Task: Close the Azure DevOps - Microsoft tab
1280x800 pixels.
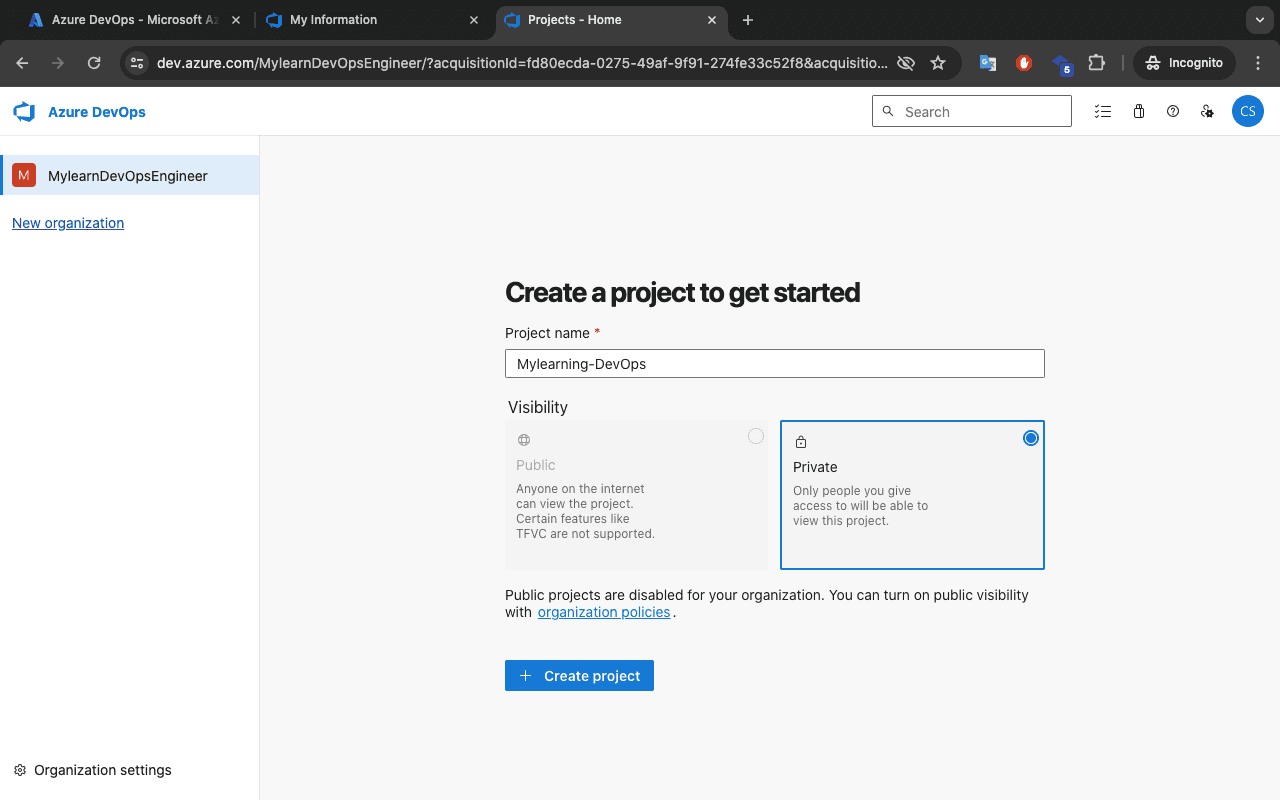Action: pos(235,20)
